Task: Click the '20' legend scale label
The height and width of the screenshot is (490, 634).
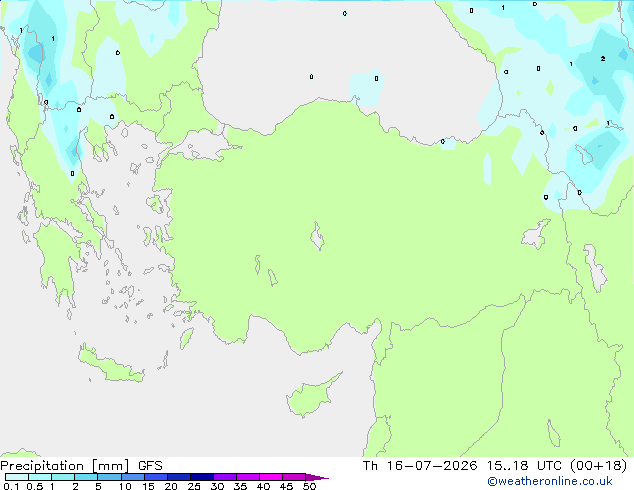Action: coord(171,486)
